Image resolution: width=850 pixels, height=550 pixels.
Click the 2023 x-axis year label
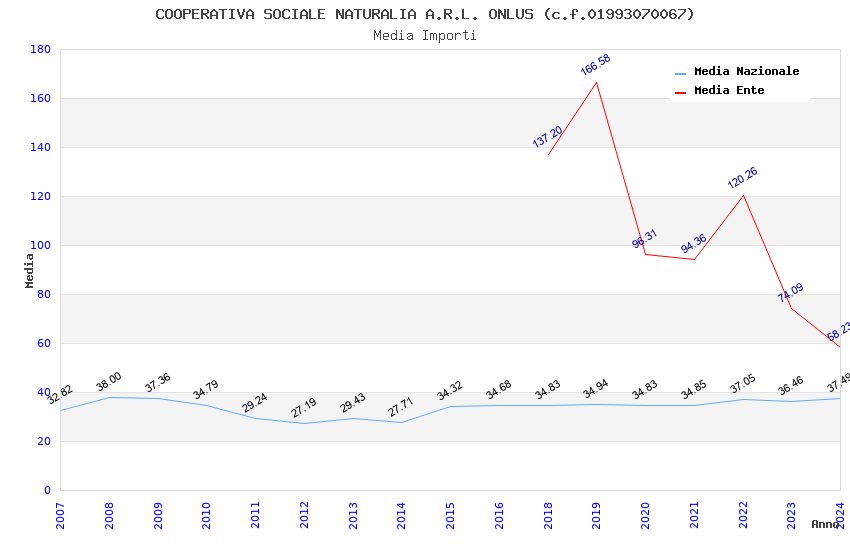point(791,515)
